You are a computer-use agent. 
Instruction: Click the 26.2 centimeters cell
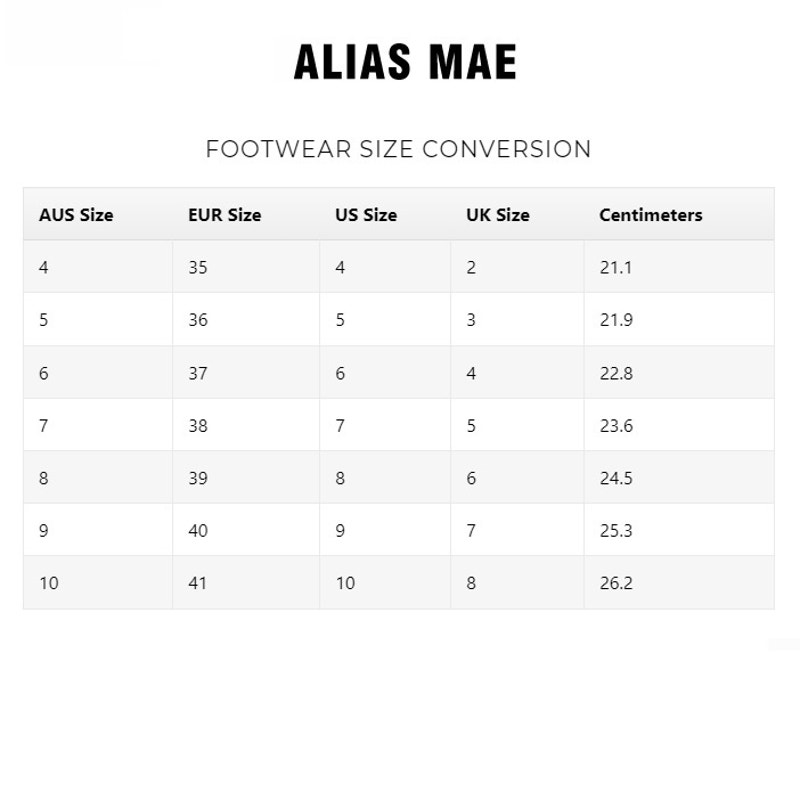click(x=679, y=583)
